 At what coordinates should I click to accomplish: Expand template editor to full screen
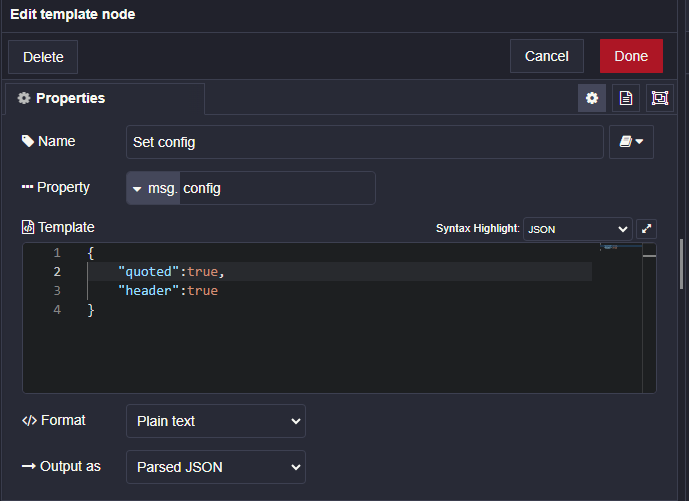[x=646, y=229]
